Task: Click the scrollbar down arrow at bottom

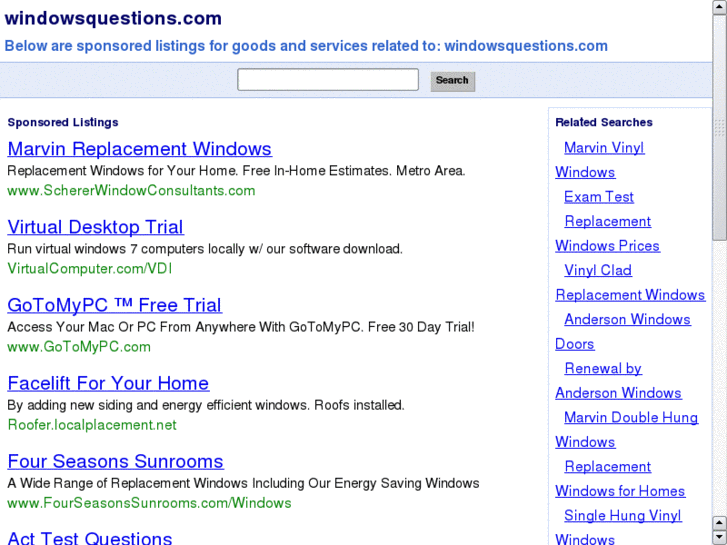Action: pyautogui.click(x=720, y=537)
